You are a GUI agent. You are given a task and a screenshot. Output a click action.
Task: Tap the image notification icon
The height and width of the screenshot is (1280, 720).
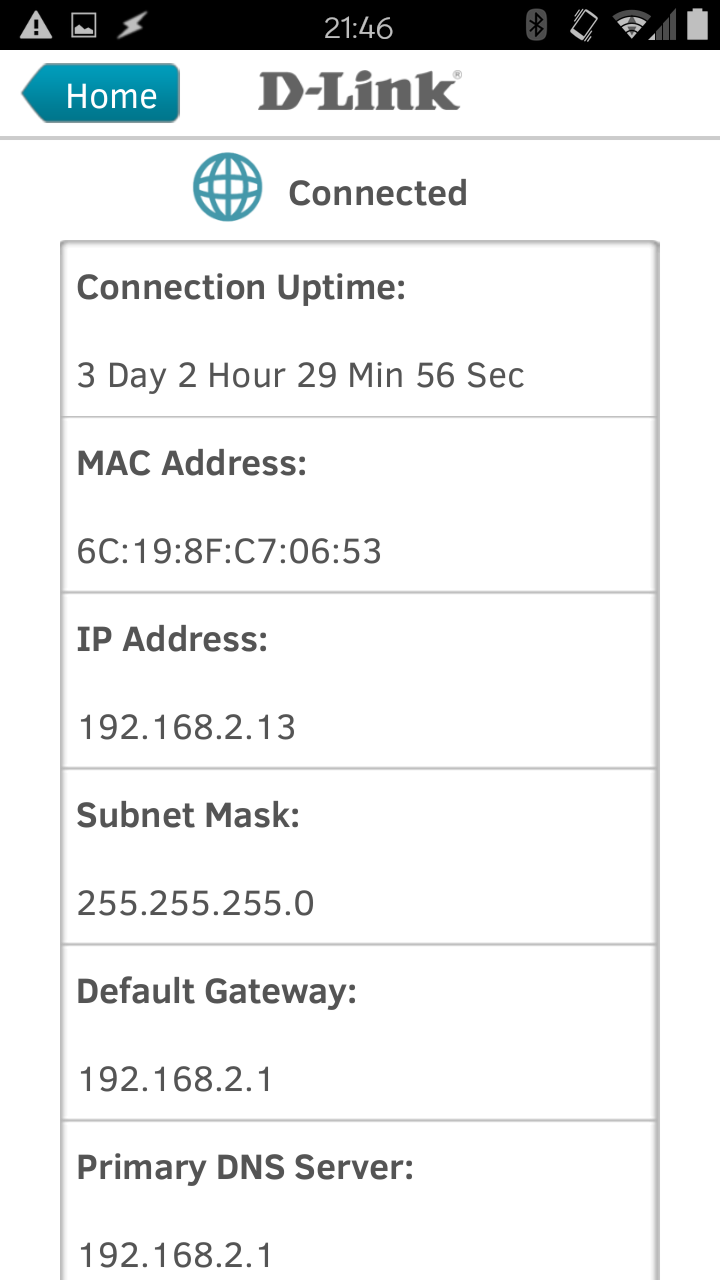point(84,26)
